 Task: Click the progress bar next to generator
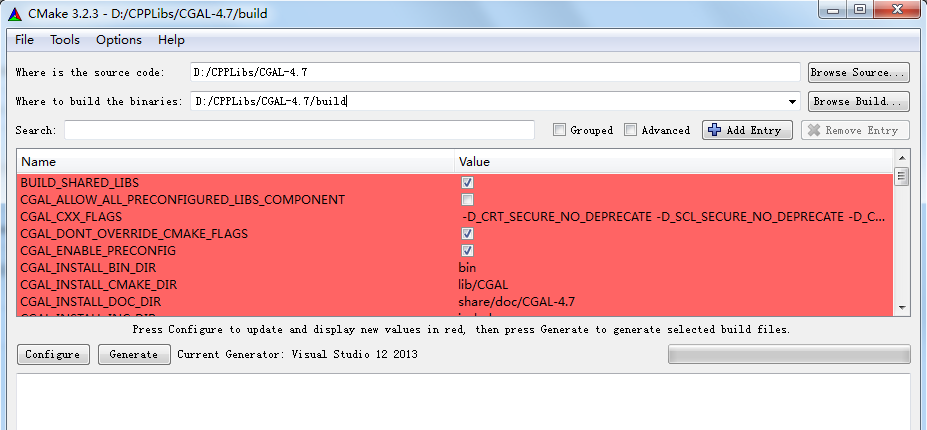click(789, 354)
